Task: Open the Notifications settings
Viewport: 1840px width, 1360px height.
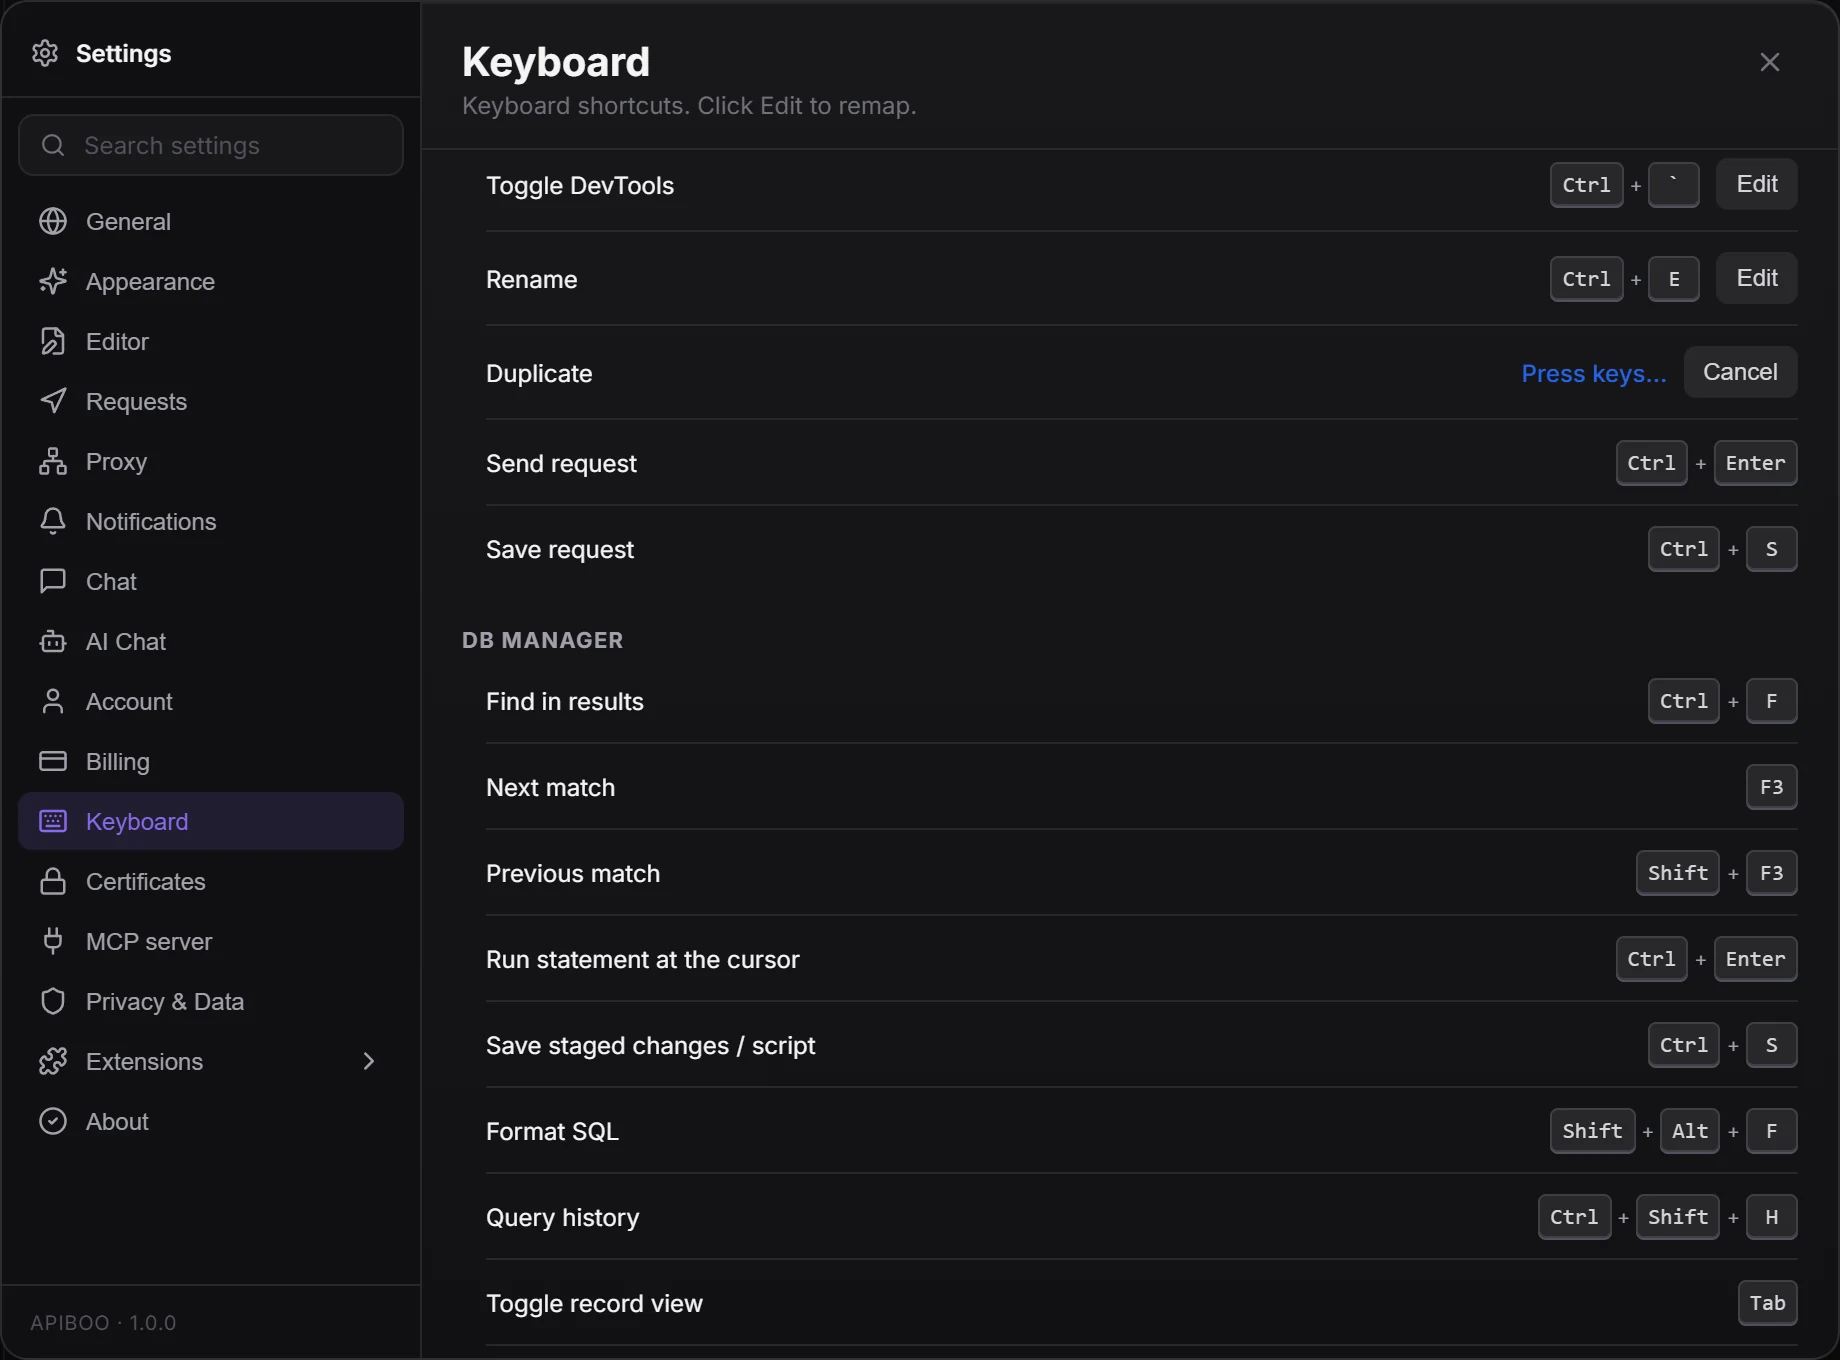Action: 211,521
